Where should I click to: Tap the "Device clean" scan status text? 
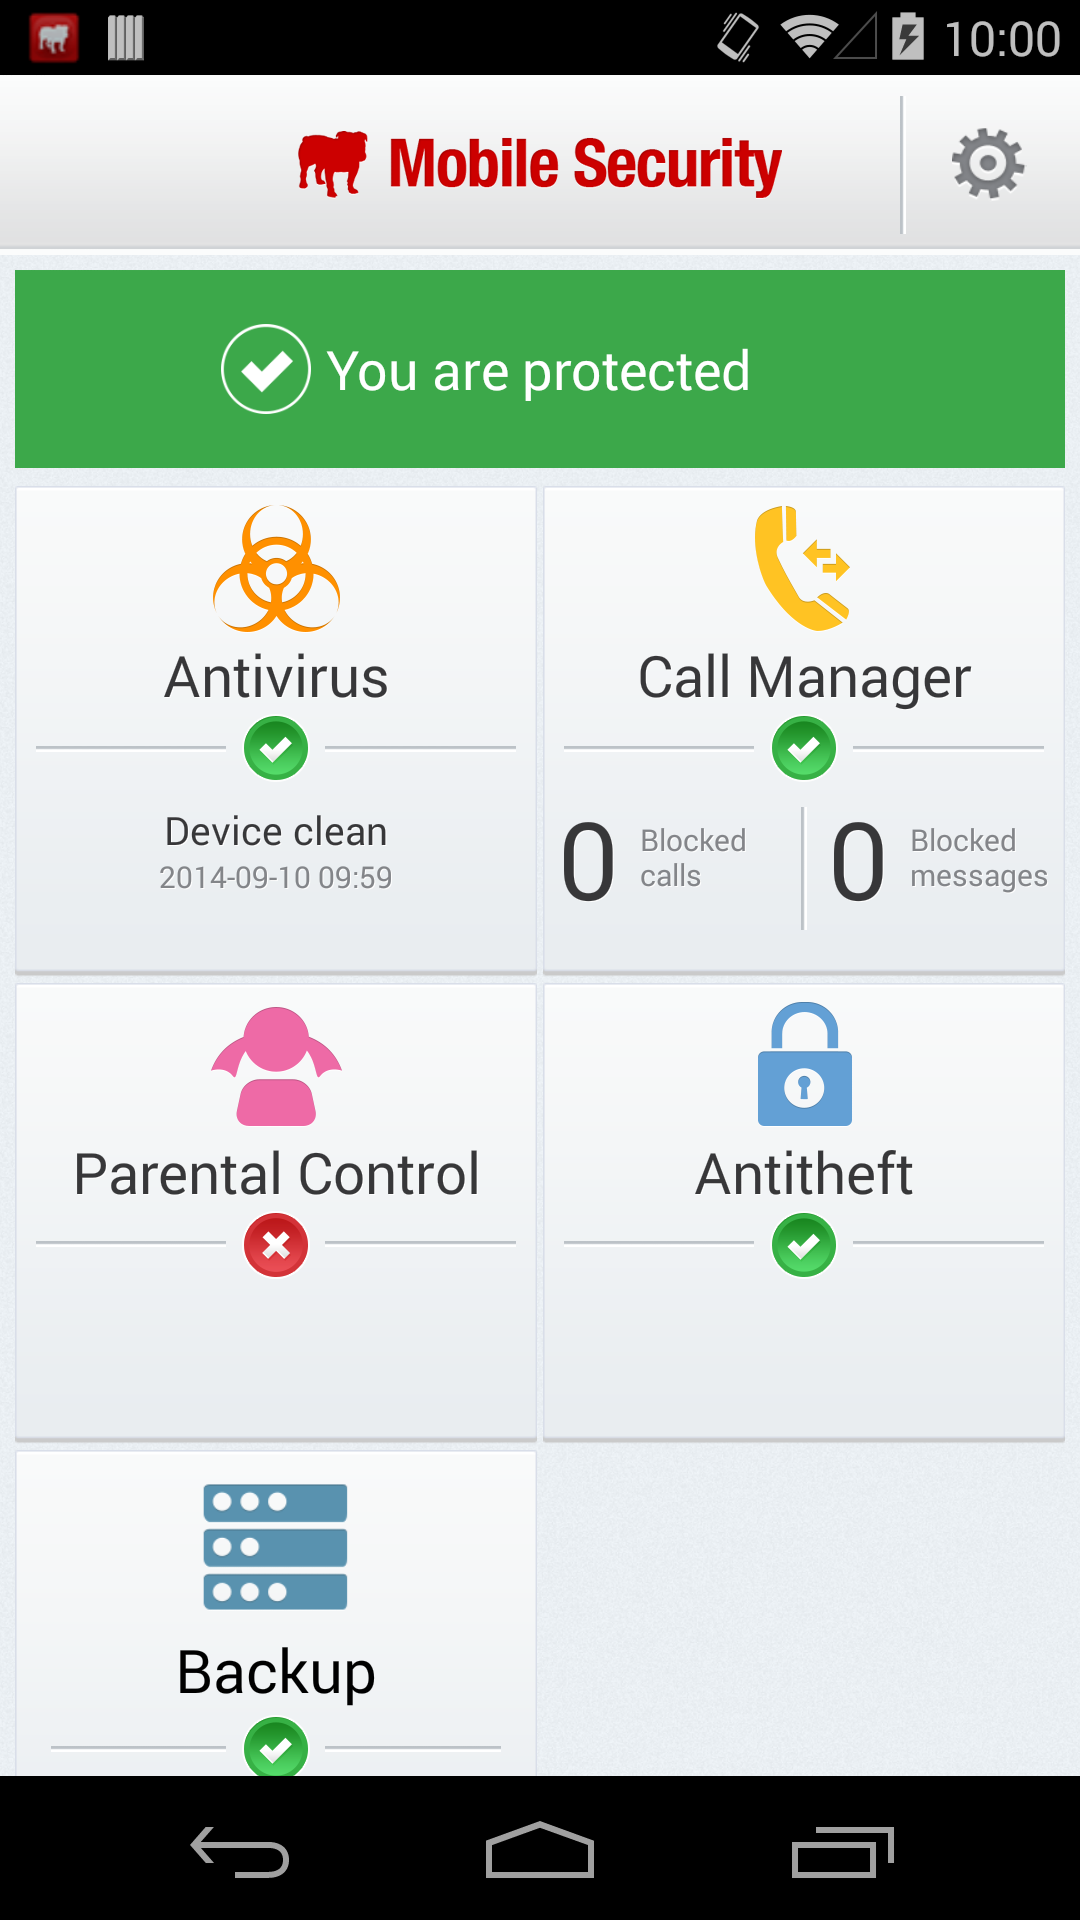click(x=276, y=832)
